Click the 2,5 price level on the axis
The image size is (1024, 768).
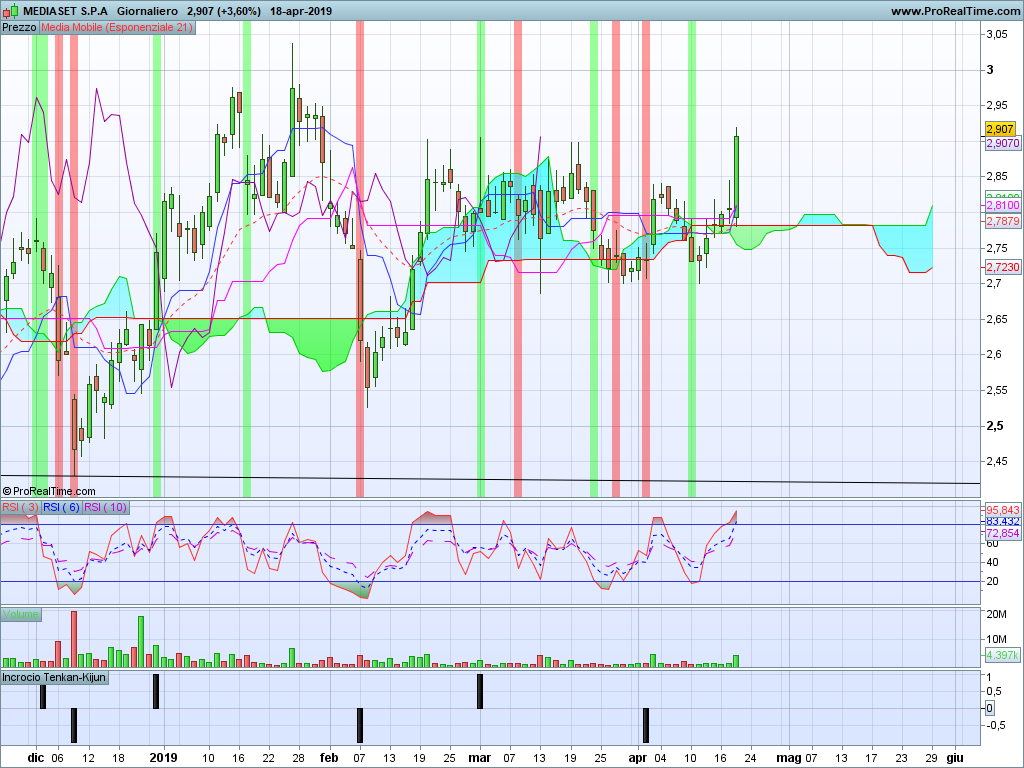(995, 426)
